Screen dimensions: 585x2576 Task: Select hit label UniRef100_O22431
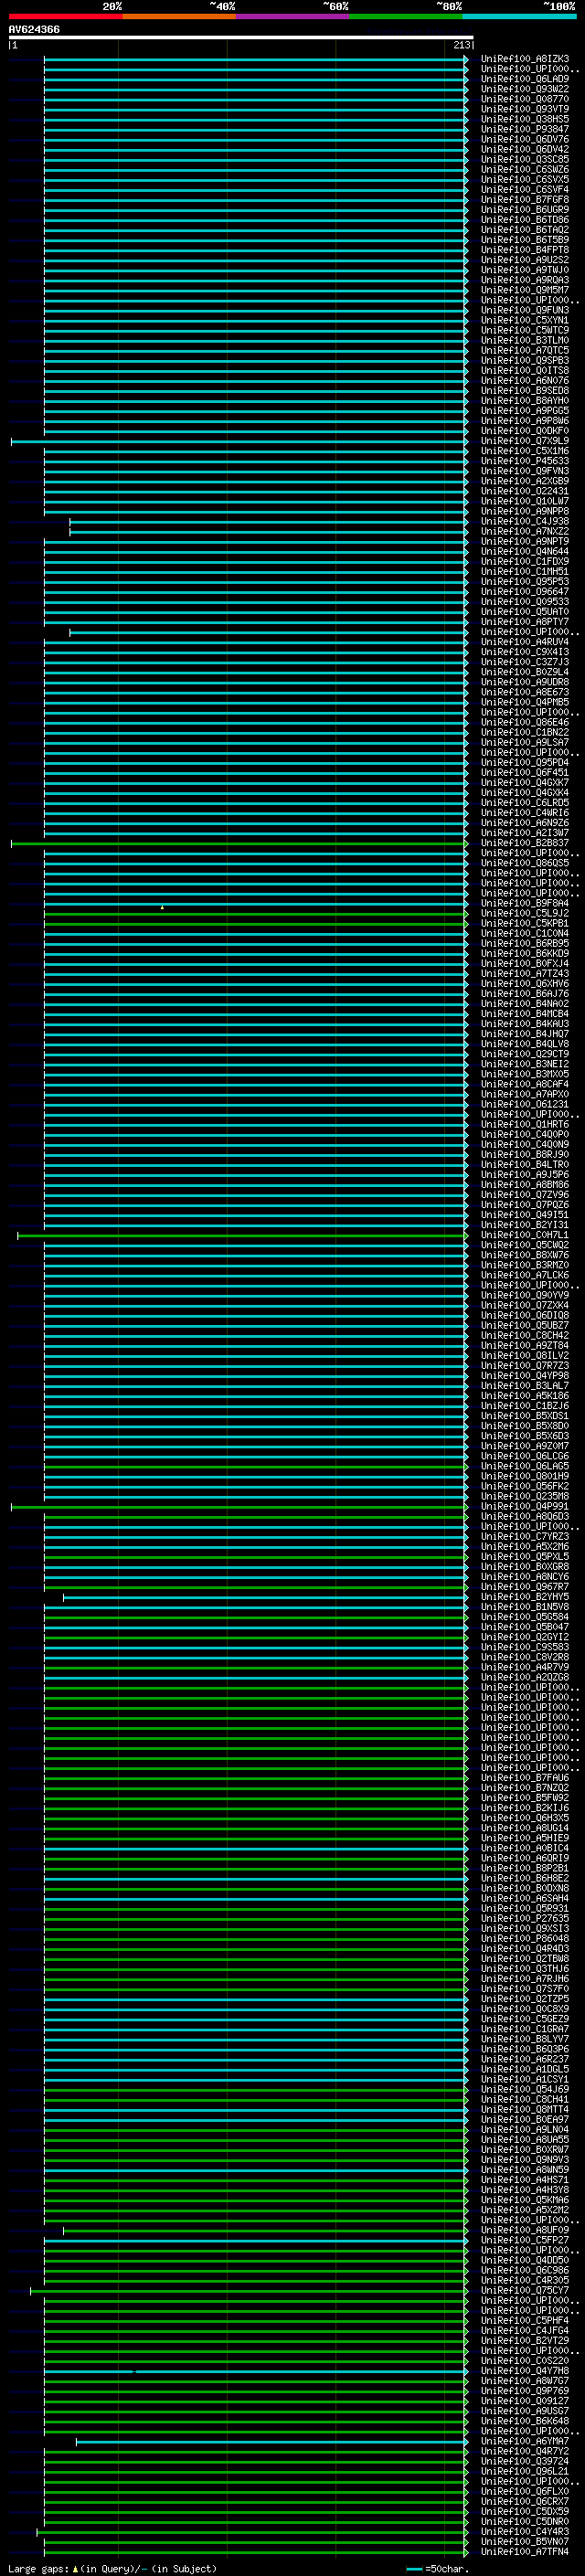[525, 491]
